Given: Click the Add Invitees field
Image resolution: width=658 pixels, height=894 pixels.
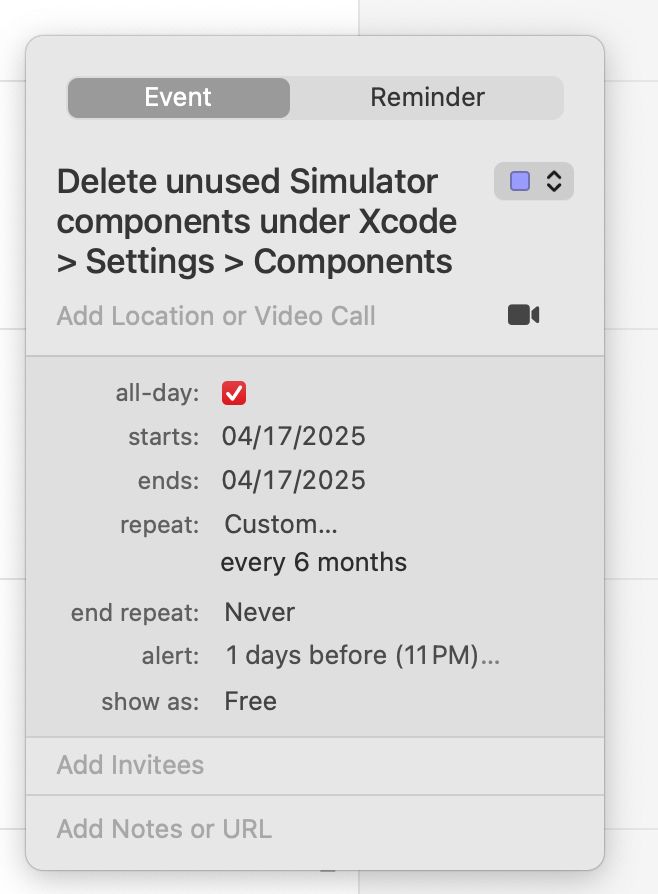Looking at the screenshot, I should [315, 765].
